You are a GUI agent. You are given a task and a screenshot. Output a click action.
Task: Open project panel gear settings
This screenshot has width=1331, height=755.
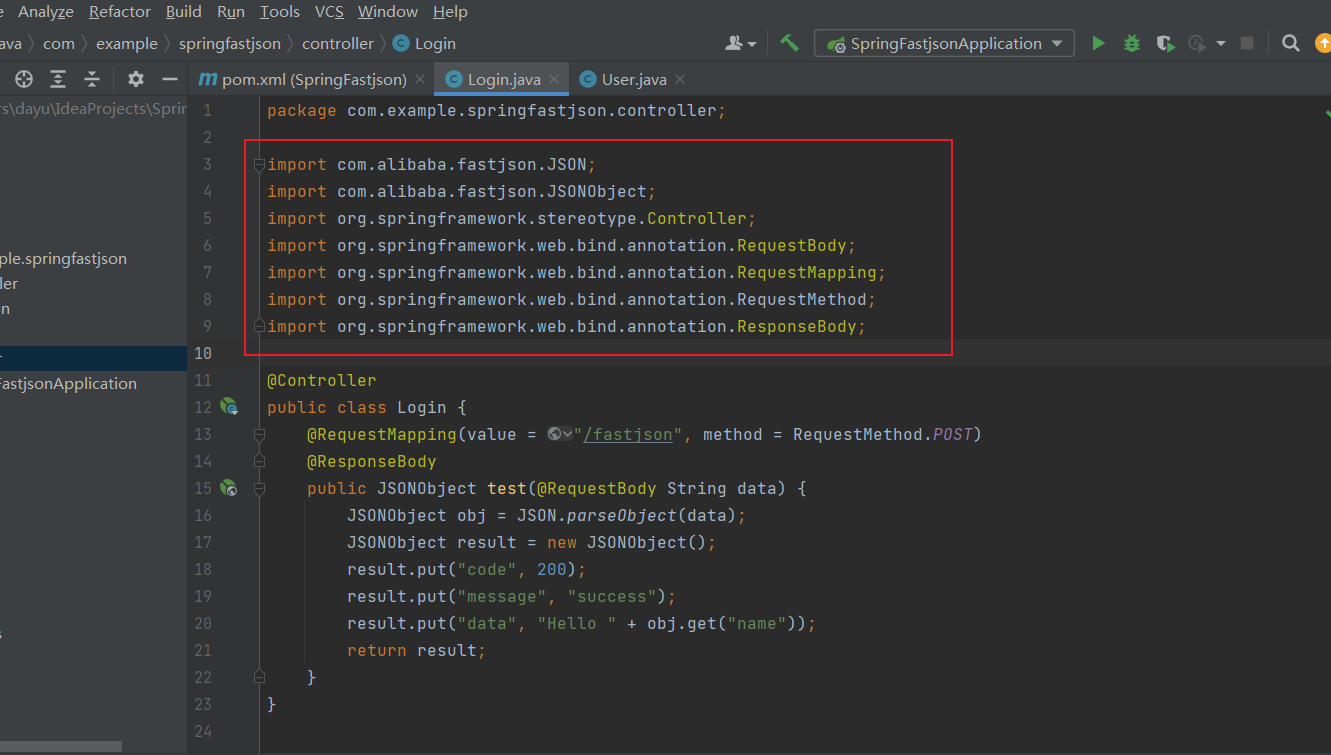136,79
